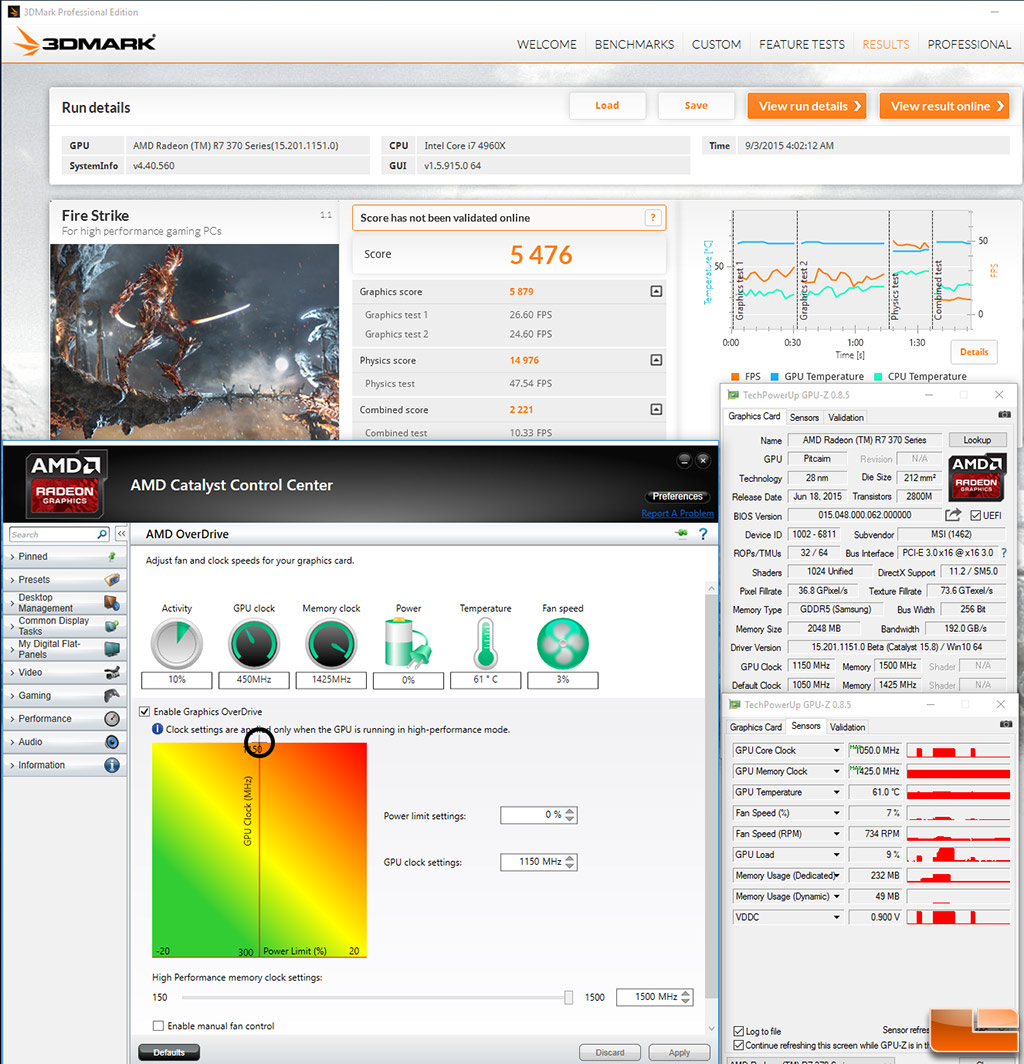Viewport: 1024px width, 1064px height.
Task: Click the Load button in Run details
Action: [607, 105]
